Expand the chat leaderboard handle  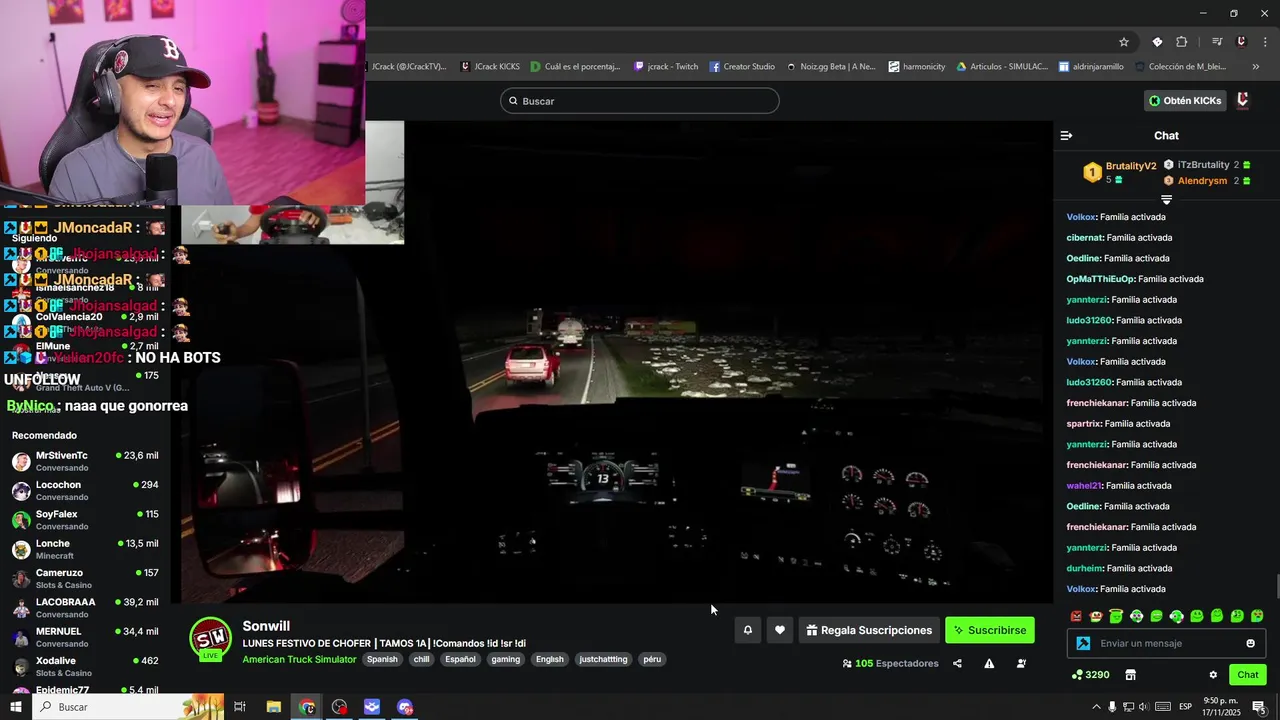click(1166, 200)
